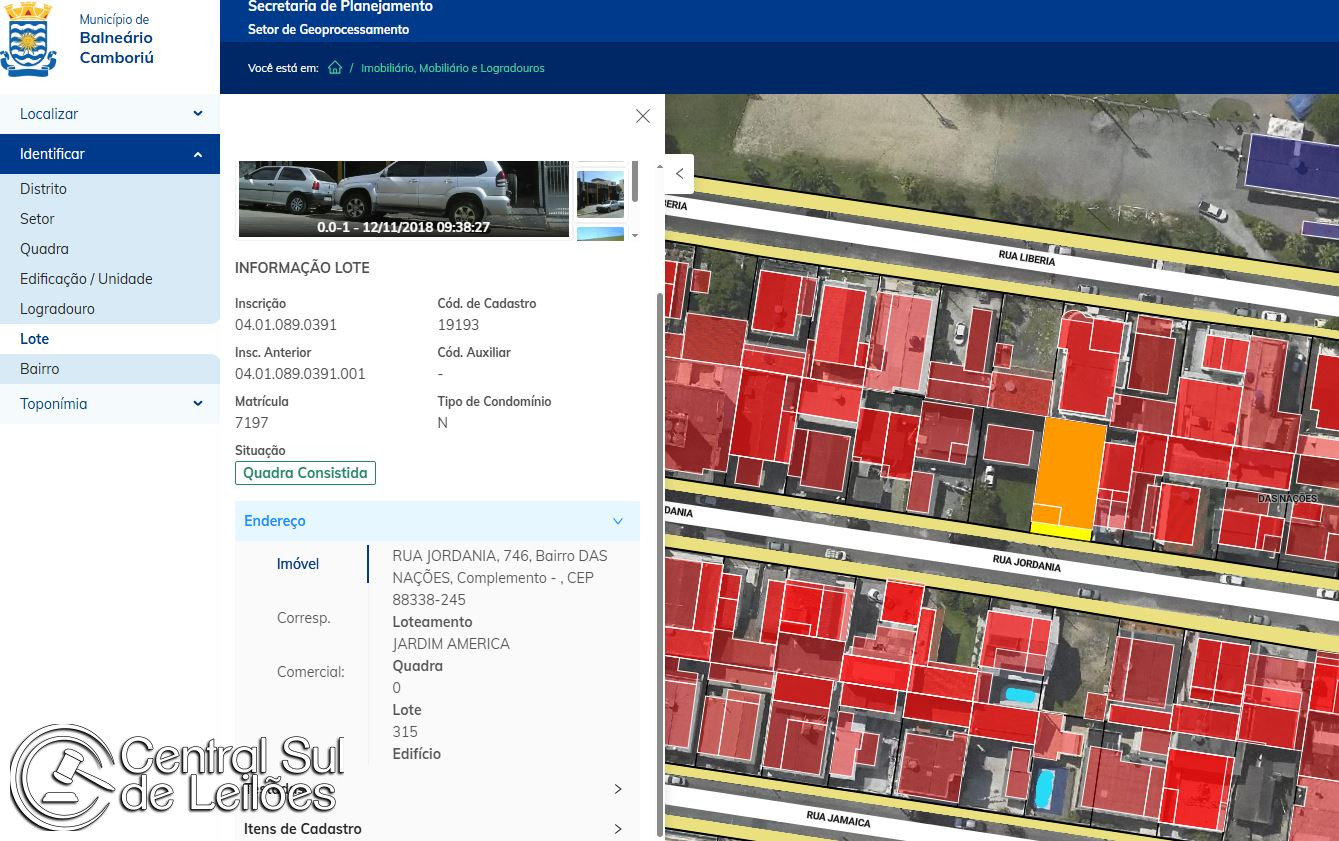Click Lote value 315
Viewport: 1339px width, 841px height.
(405, 732)
